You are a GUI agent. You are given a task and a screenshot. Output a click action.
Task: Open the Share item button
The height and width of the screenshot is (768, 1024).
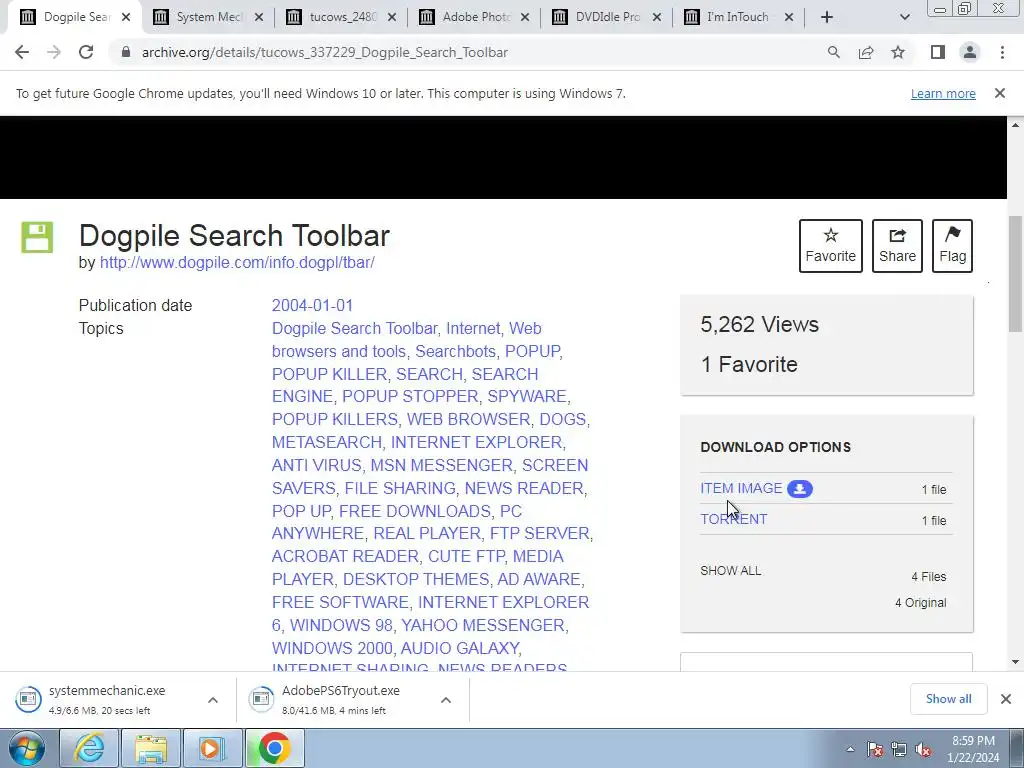tap(897, 246)
